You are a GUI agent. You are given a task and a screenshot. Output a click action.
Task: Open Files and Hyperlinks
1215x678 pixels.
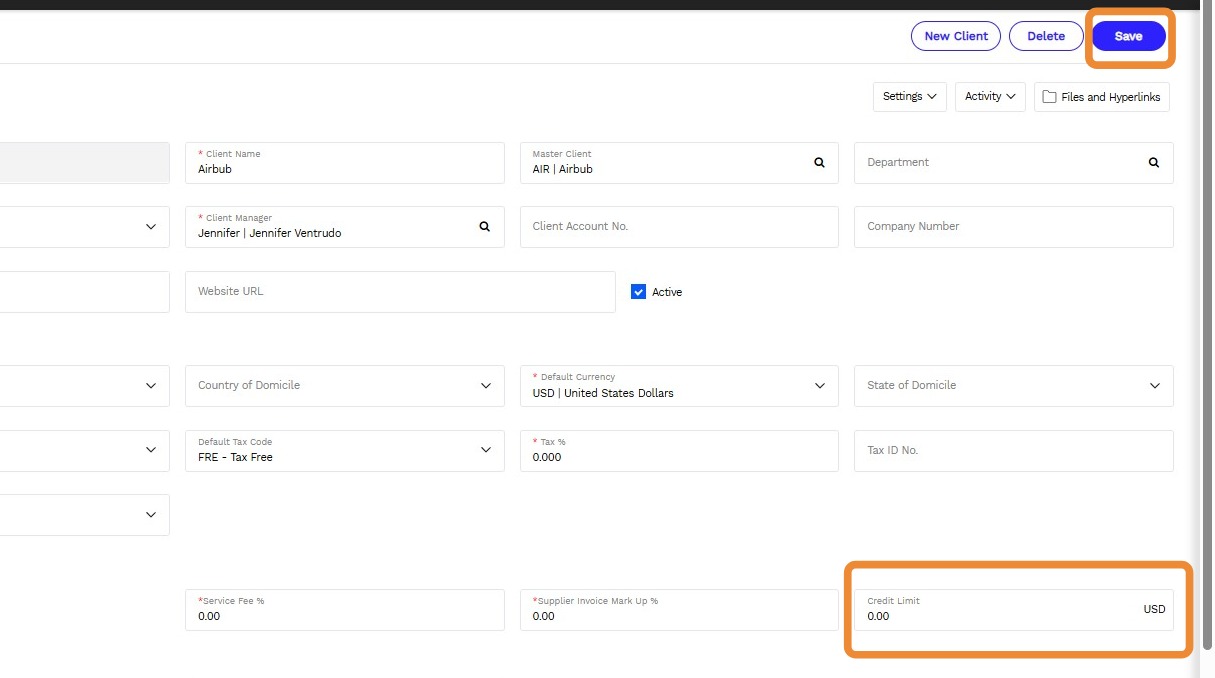tap(1102, 97)
